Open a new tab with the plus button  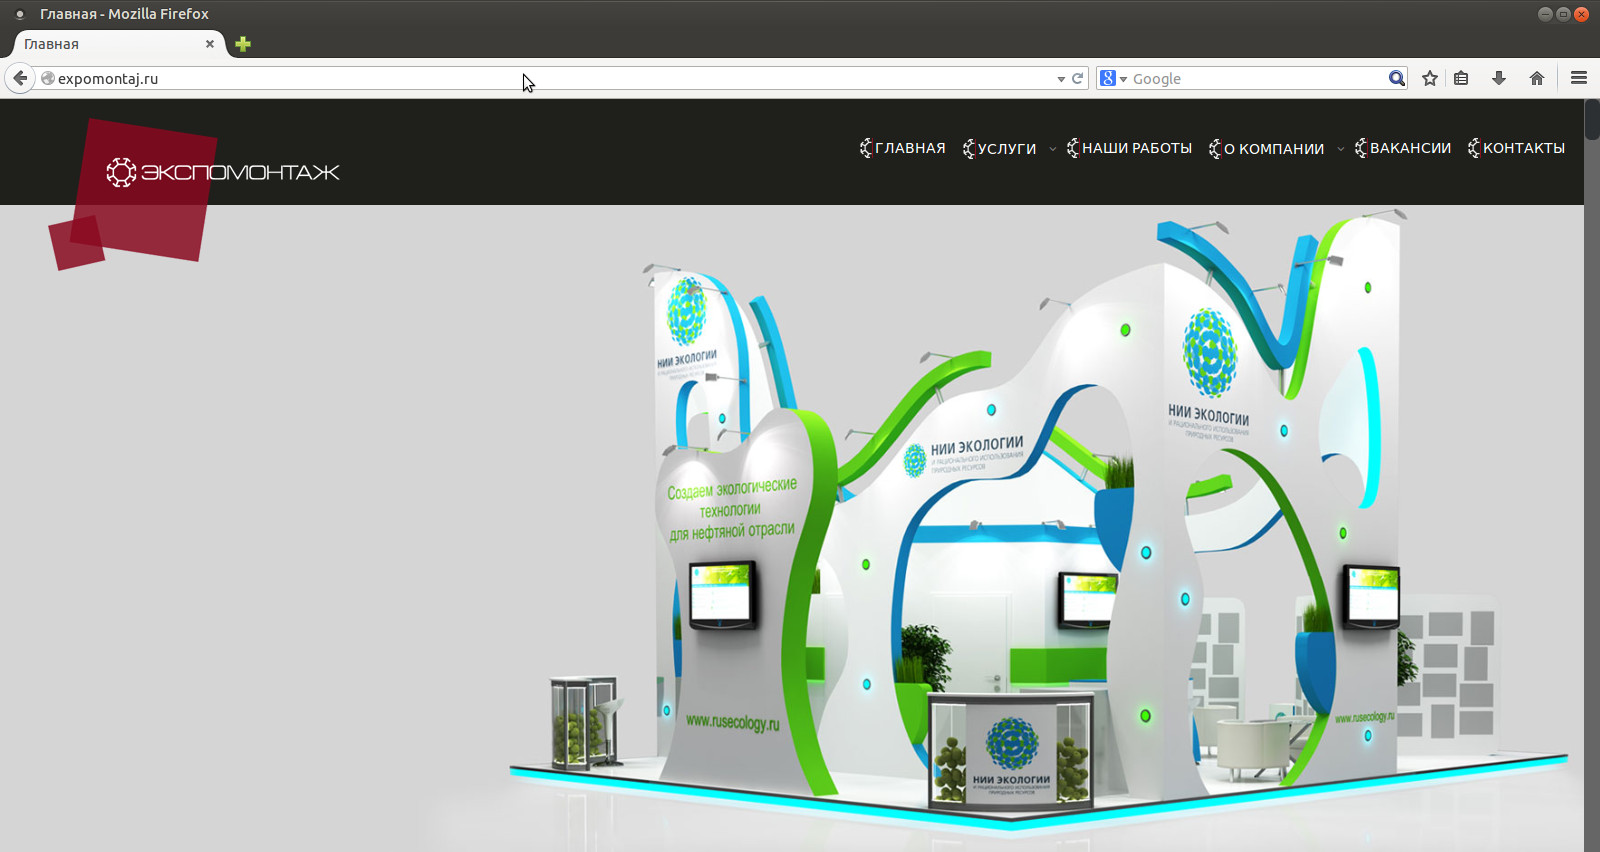coord(242,44)
